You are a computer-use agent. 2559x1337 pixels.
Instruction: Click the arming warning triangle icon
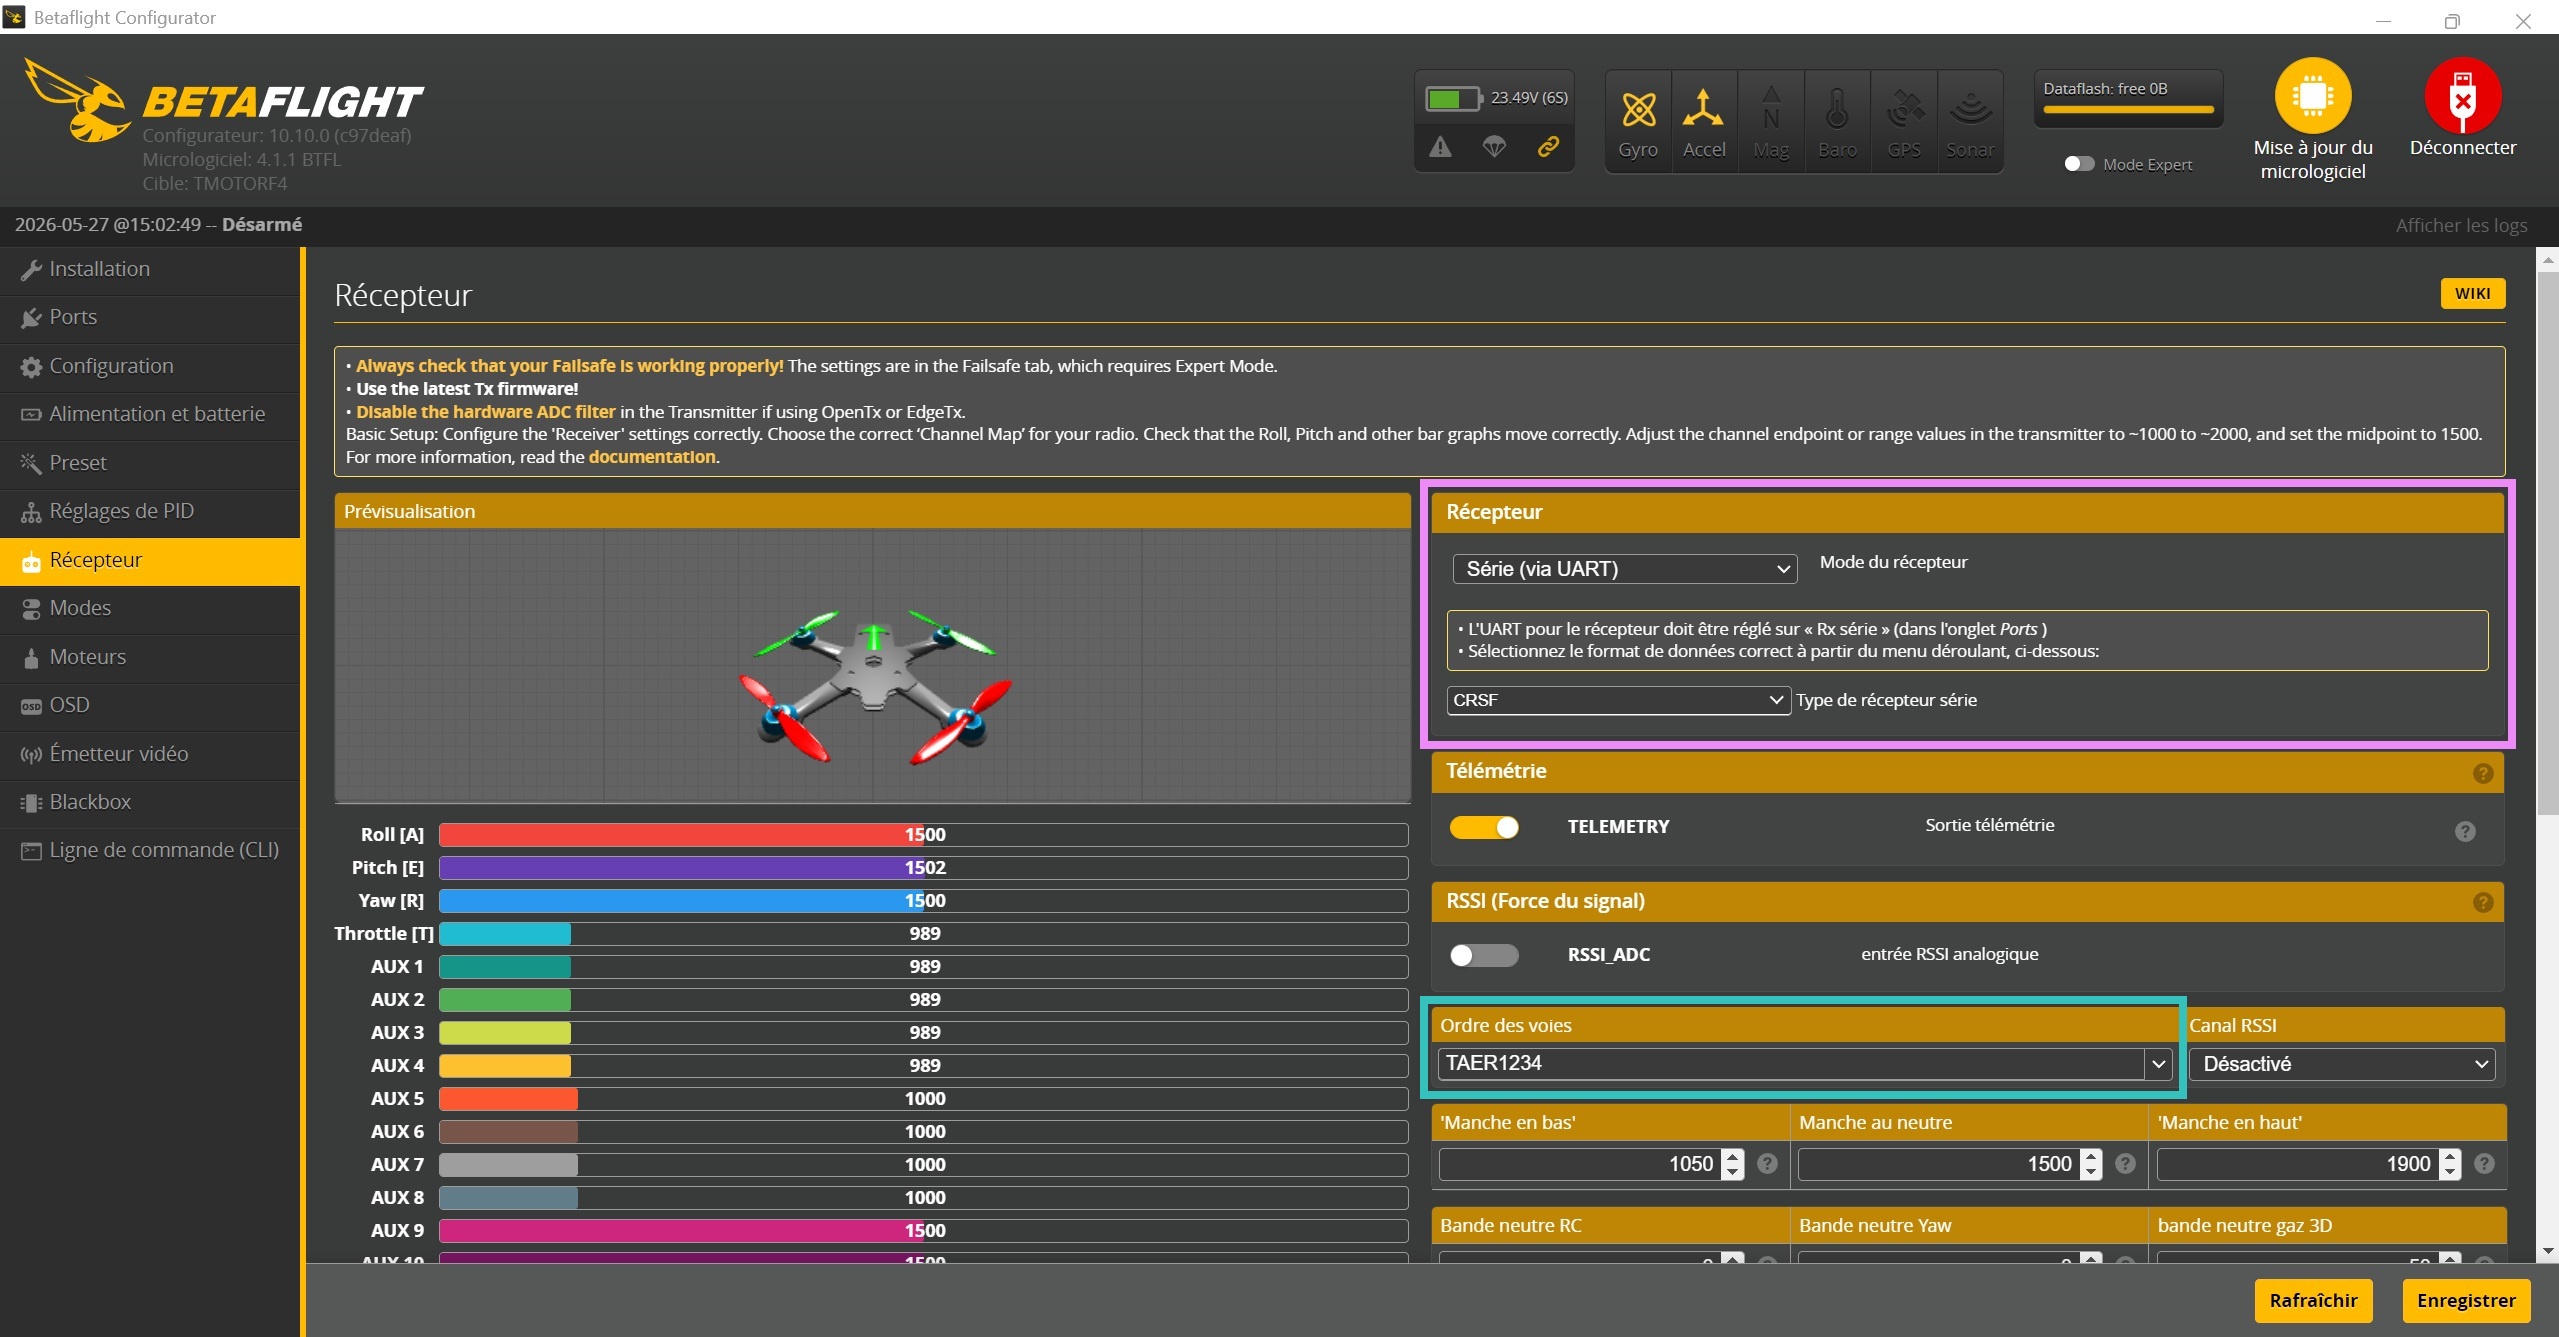click(x=1440, y=147)
